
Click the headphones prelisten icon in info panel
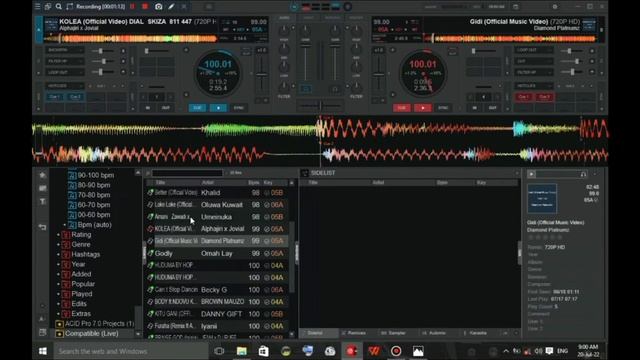[x=583, y=174]
